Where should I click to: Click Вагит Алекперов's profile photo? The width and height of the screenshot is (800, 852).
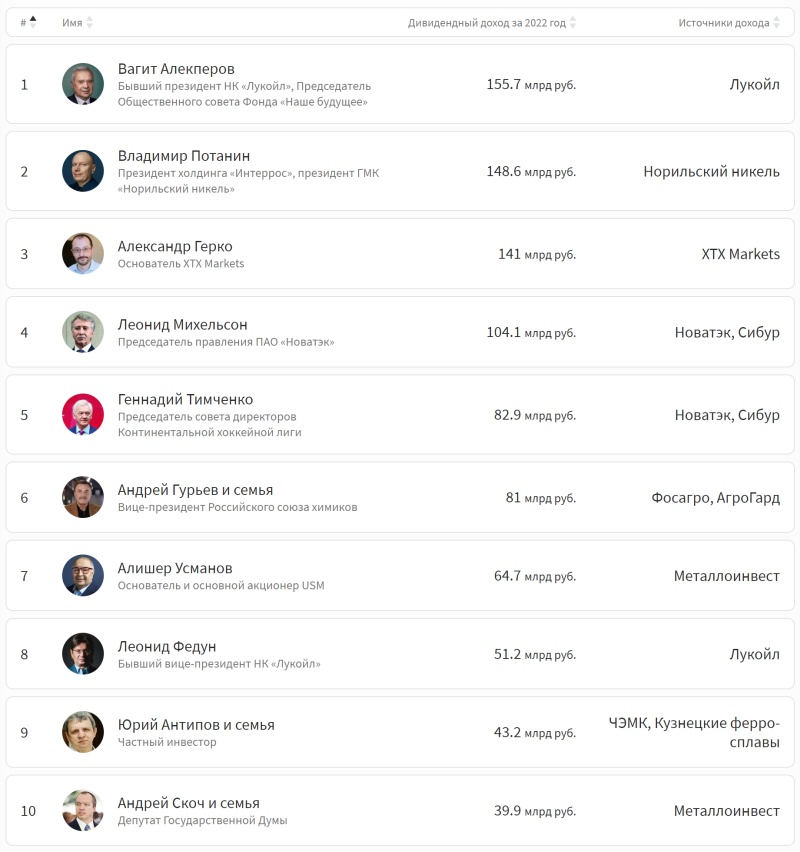[83, 84]
